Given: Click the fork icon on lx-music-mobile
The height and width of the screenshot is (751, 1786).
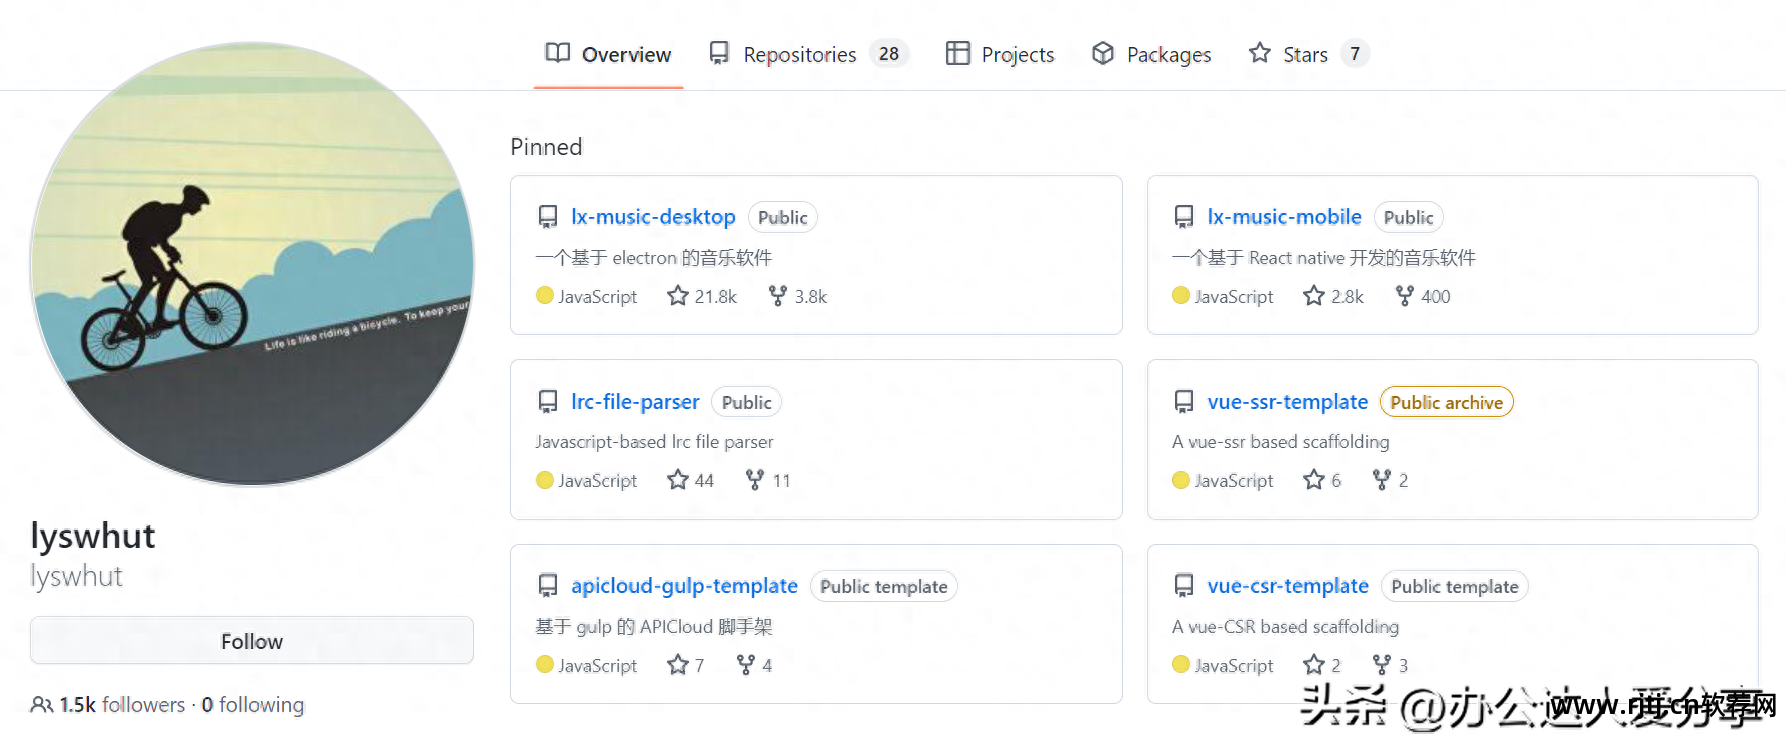Looking at the screenshot, I should (1405, 296).
